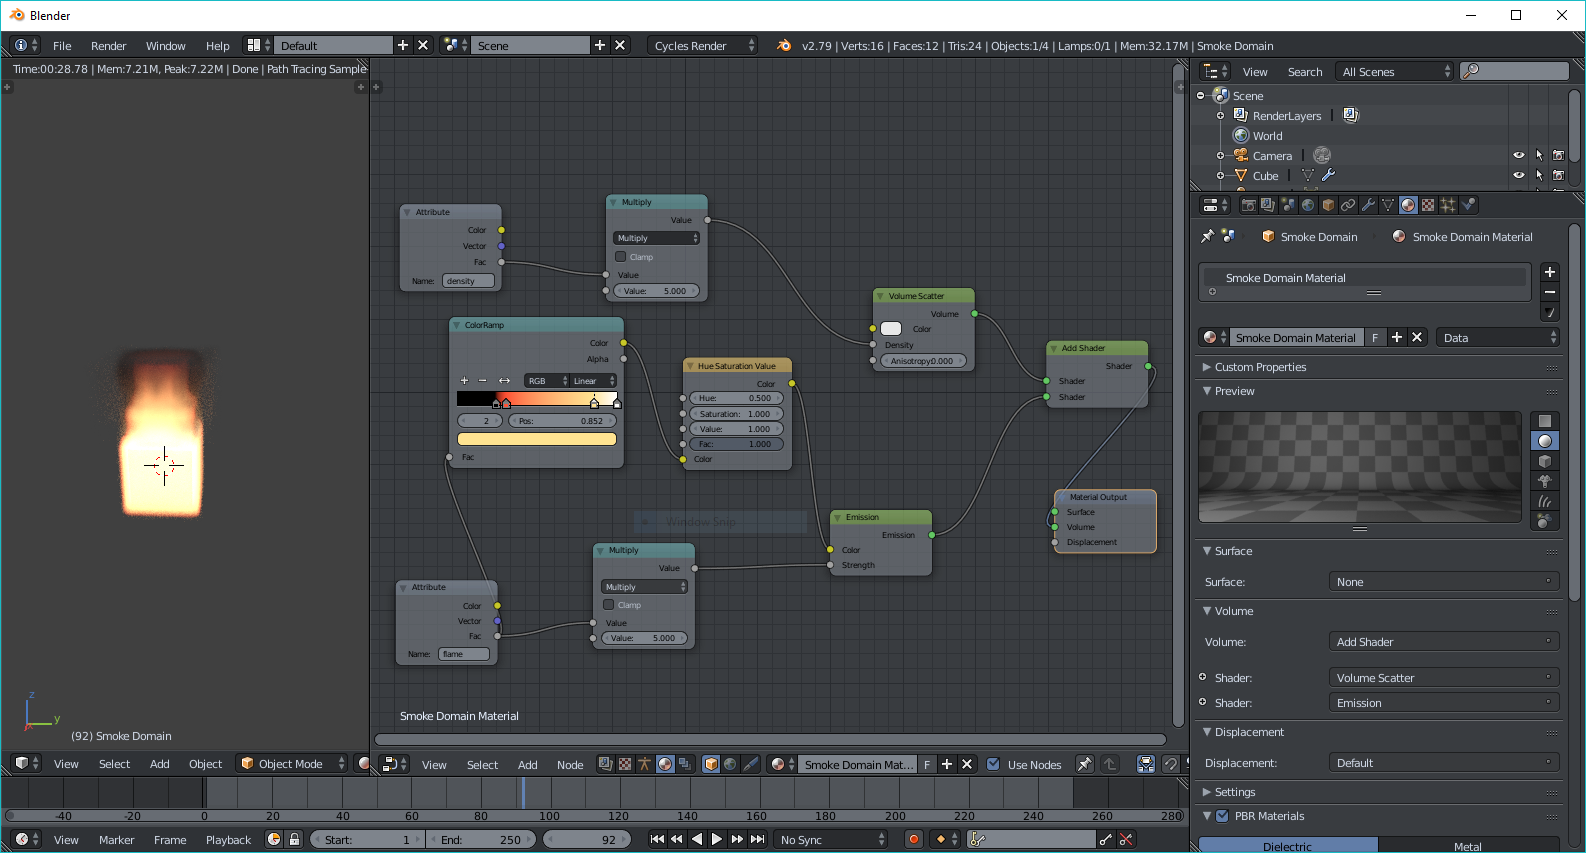The width and height of the screenshot is (1586, 853).
Task: Toggle PBR Materials checkbox
Action: pos(1222,816)
